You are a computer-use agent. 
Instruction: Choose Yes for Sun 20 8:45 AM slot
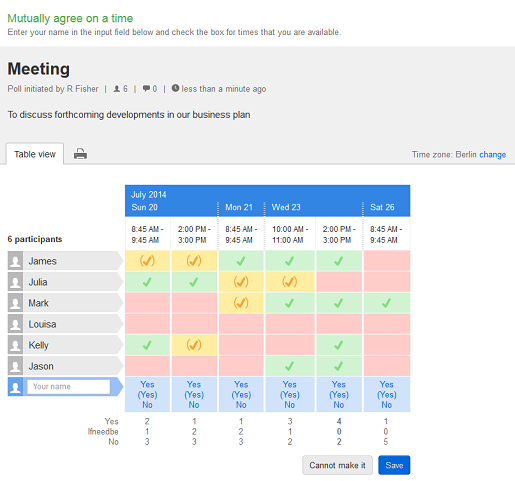coord(147,384)
